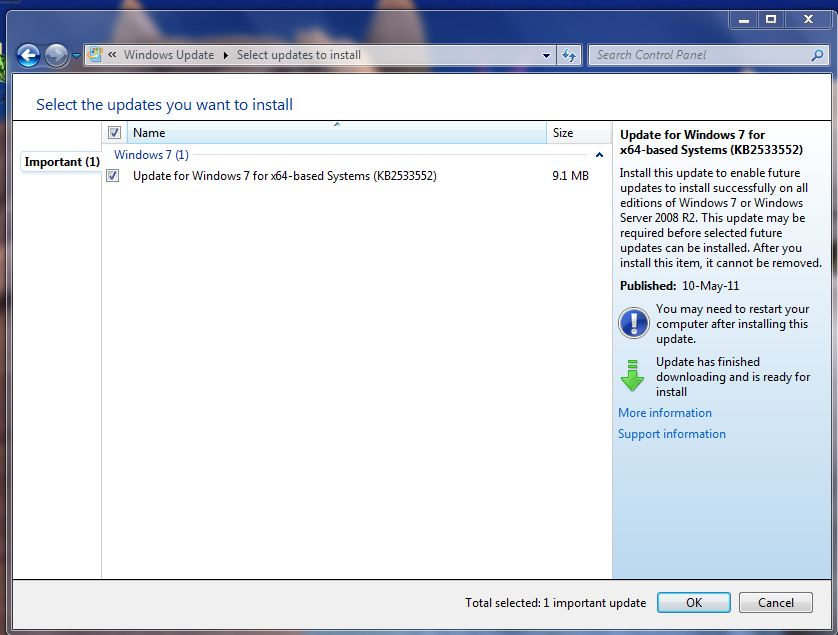Uncheck the KB2533552 update
Viewport: 838px width, 635px height.
pos(113,176)
